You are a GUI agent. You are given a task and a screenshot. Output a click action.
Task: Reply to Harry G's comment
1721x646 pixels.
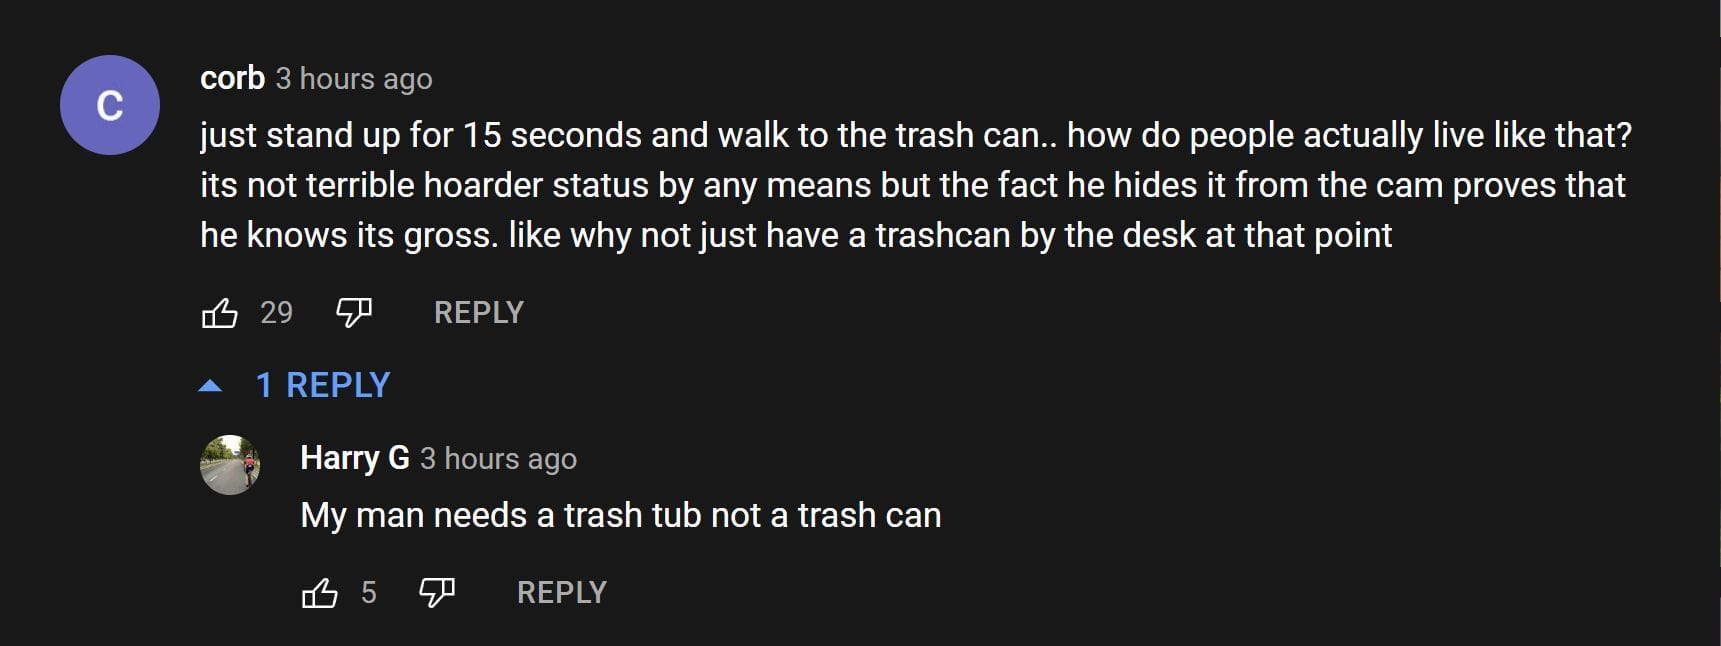point(561,593)
